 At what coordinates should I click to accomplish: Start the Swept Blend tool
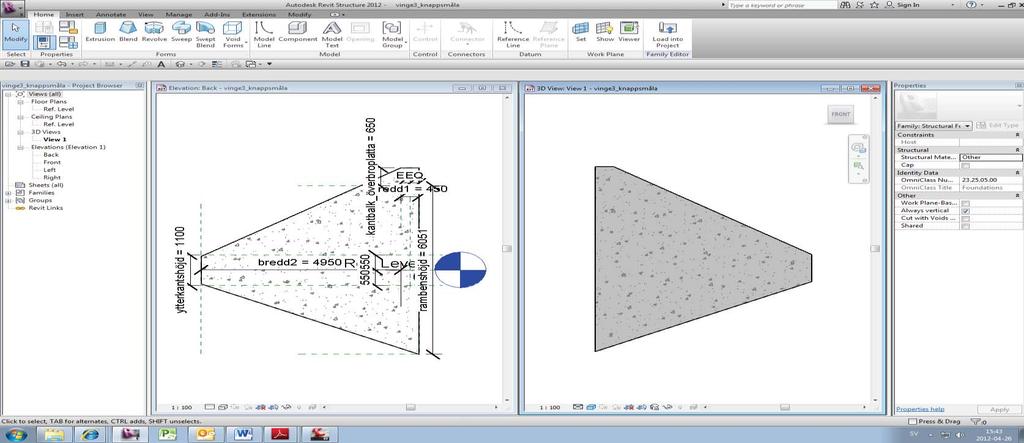tap(206, 34)
